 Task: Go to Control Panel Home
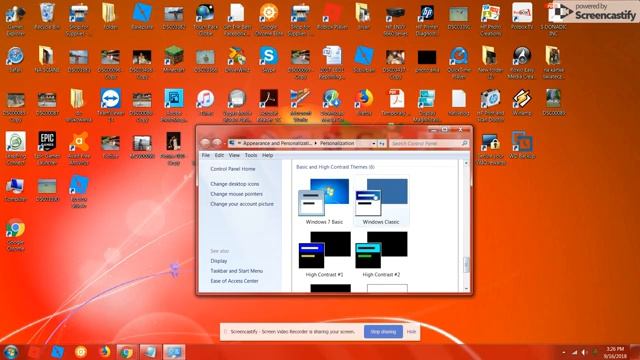233,169
